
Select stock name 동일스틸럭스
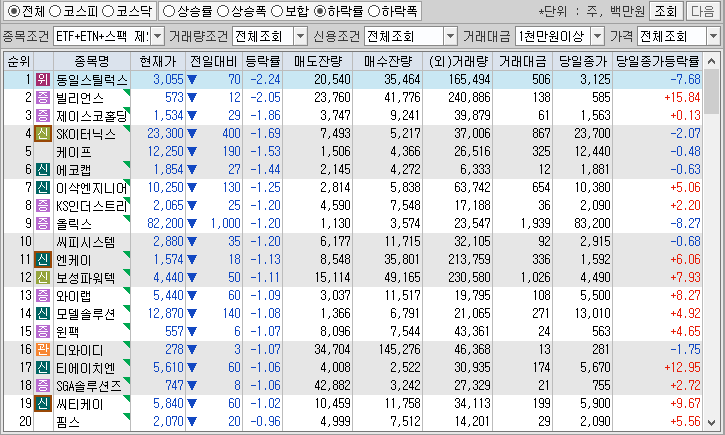[92, 80]
